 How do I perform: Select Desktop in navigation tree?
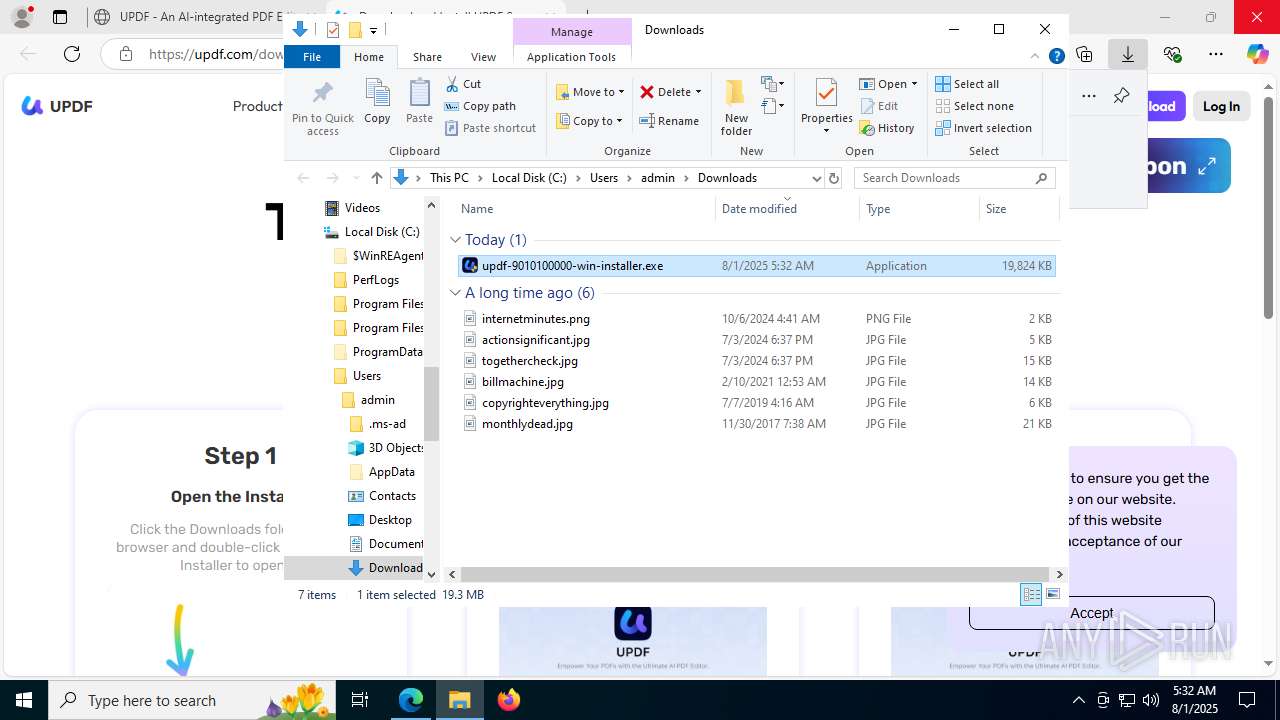click(390, 520)
